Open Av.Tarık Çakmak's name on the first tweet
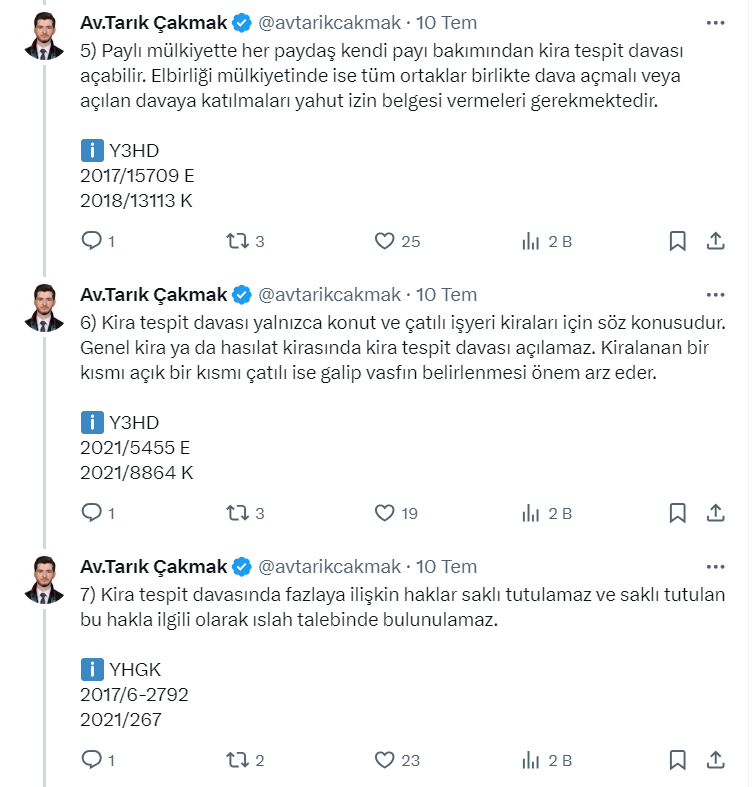The width and height of the screenshot is (753, 787). (x=153, y=22)
